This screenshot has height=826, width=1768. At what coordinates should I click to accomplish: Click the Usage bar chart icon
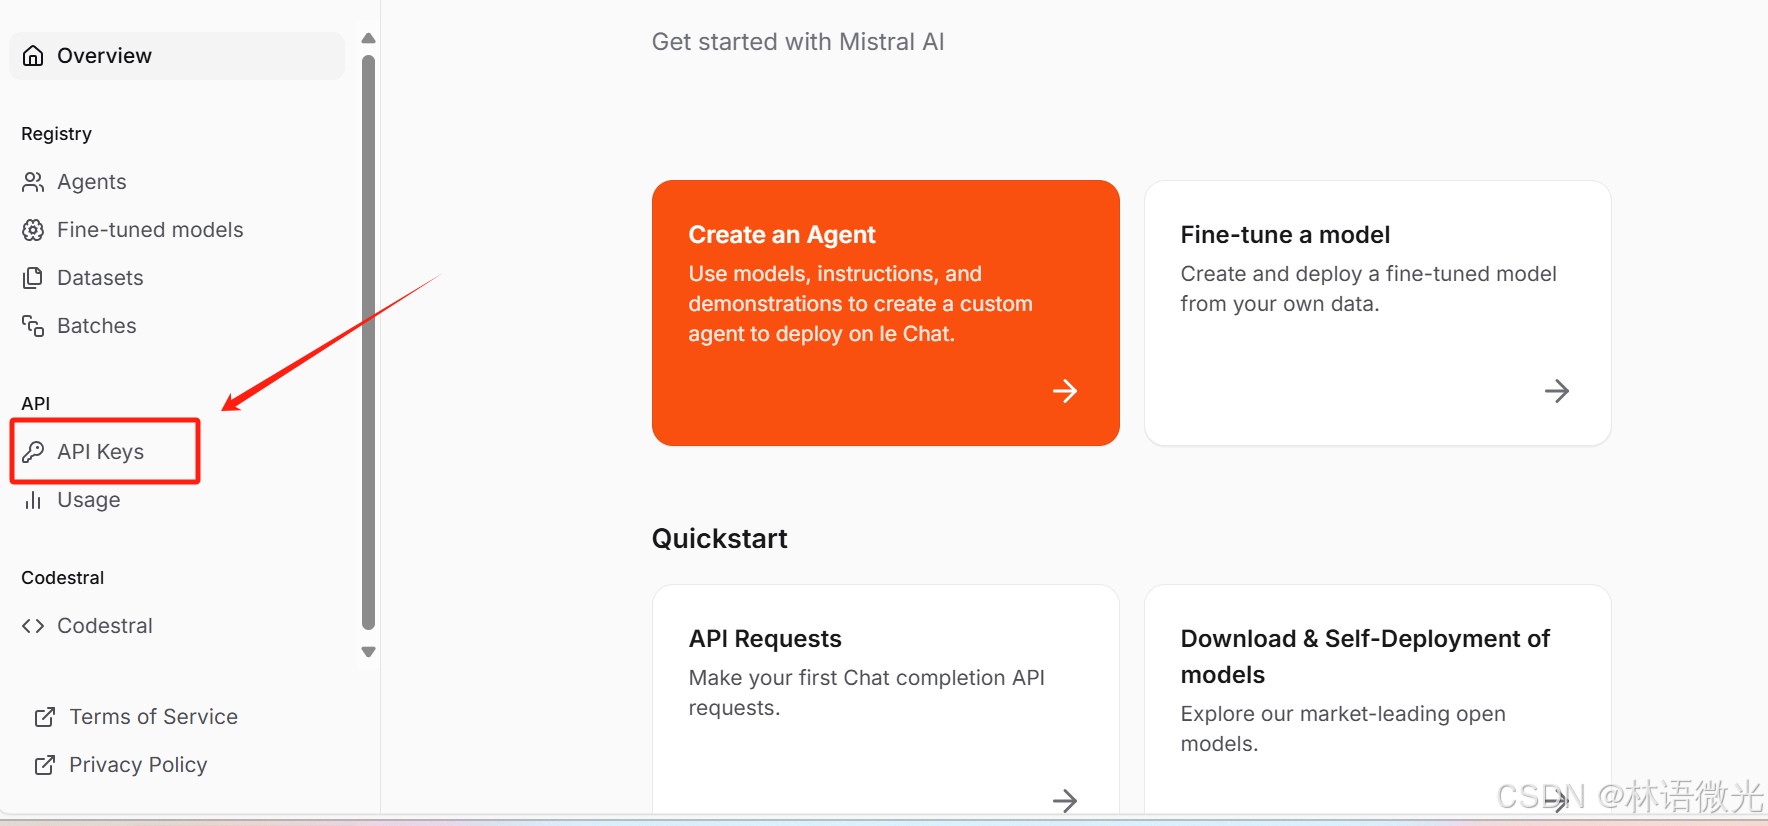[33, 500]
